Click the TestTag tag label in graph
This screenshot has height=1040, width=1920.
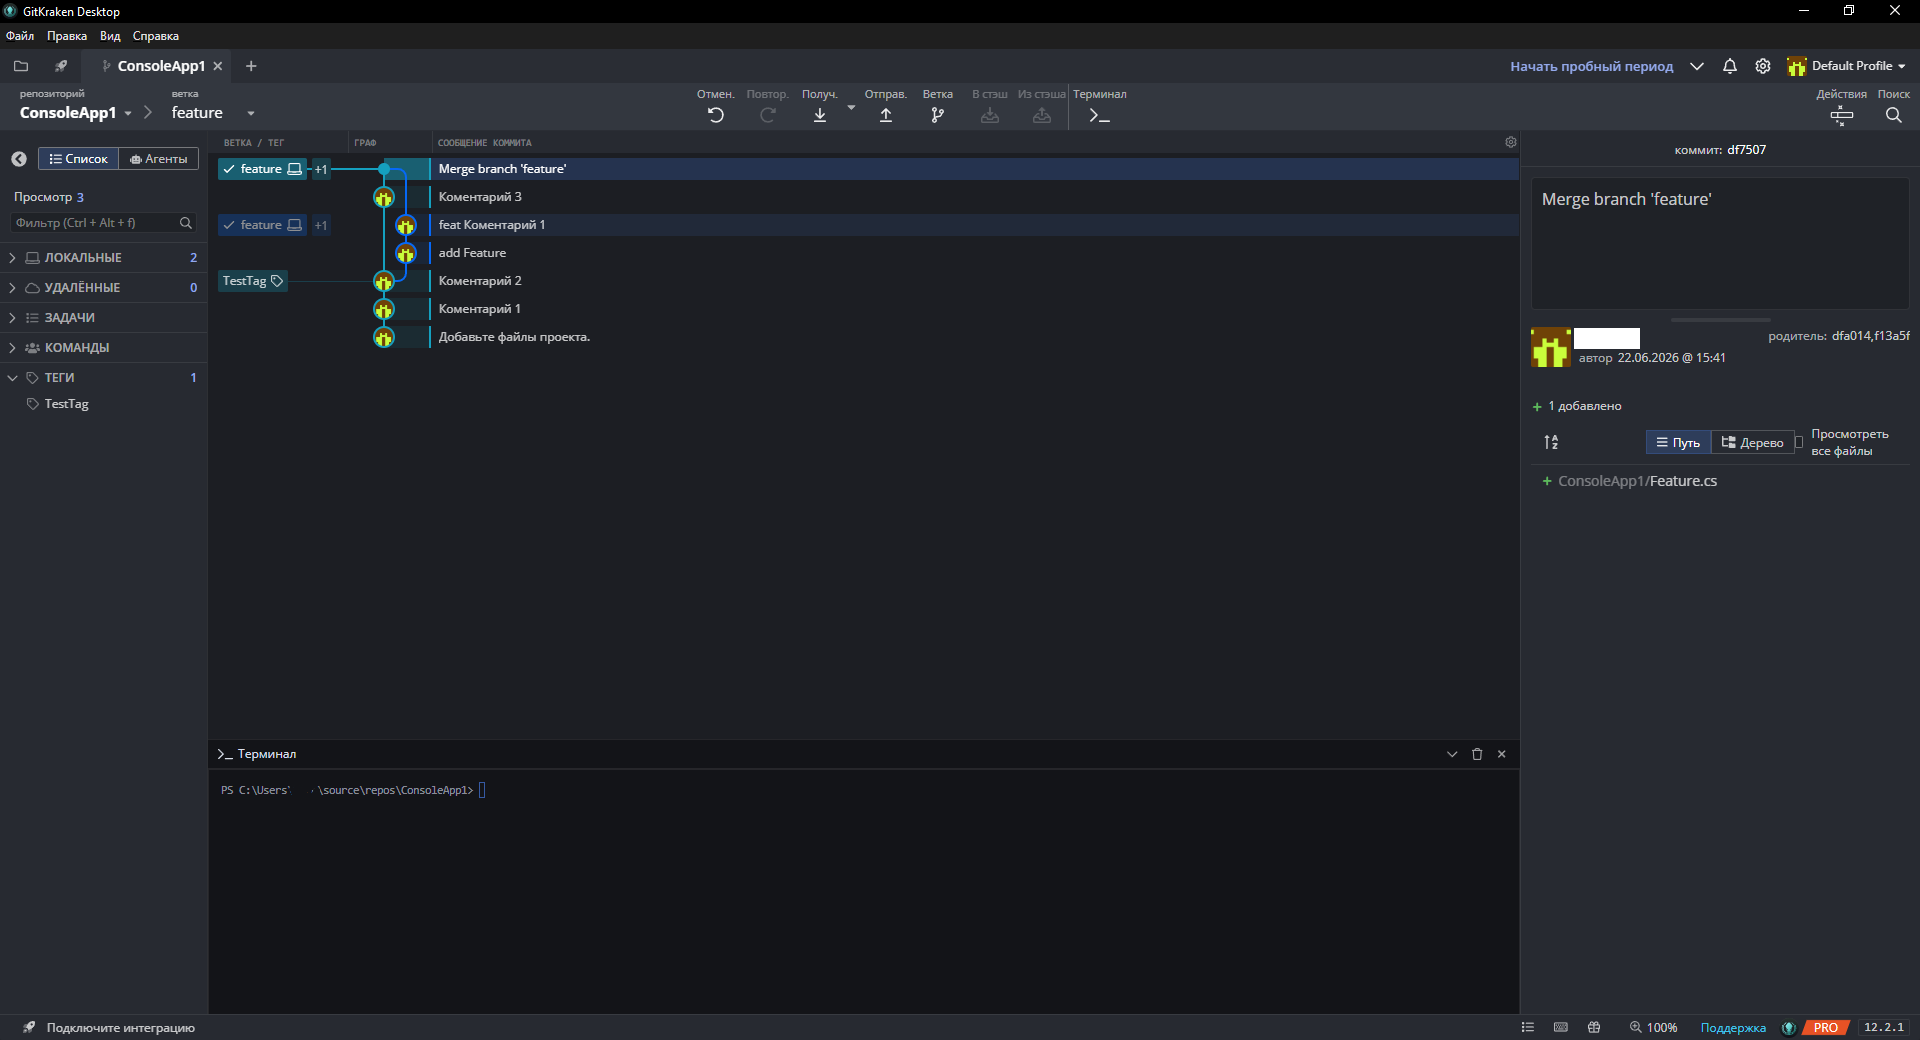click(253, 281)
